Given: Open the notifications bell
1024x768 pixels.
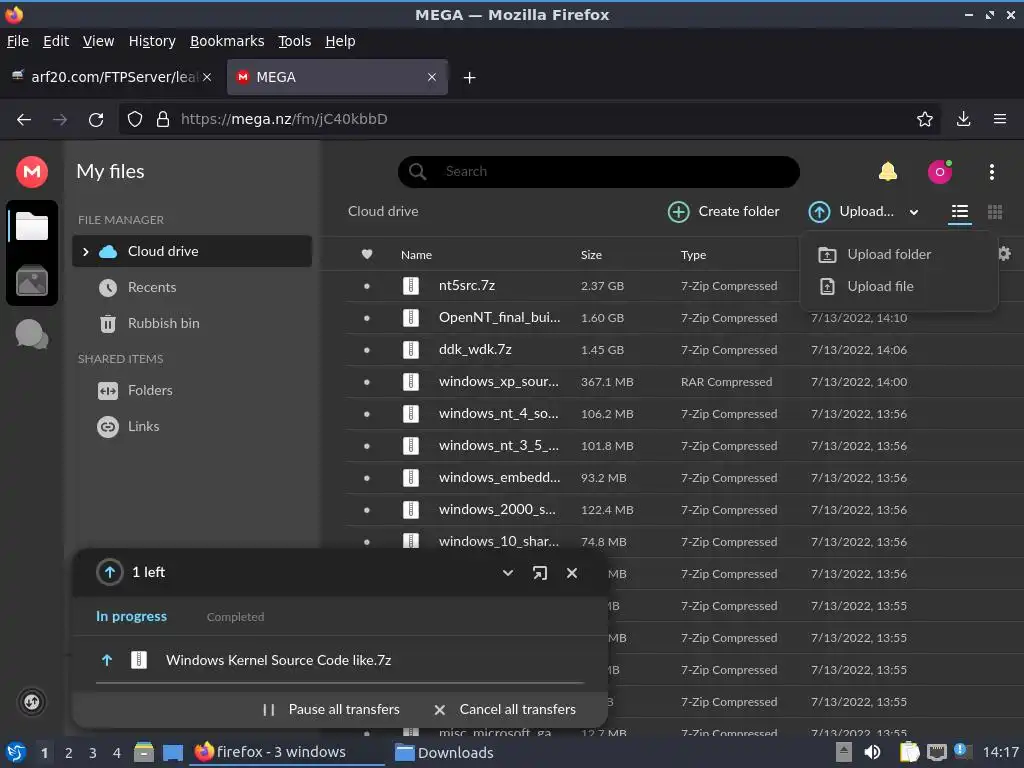Looking at the screenshot, I should click(887, 172).
